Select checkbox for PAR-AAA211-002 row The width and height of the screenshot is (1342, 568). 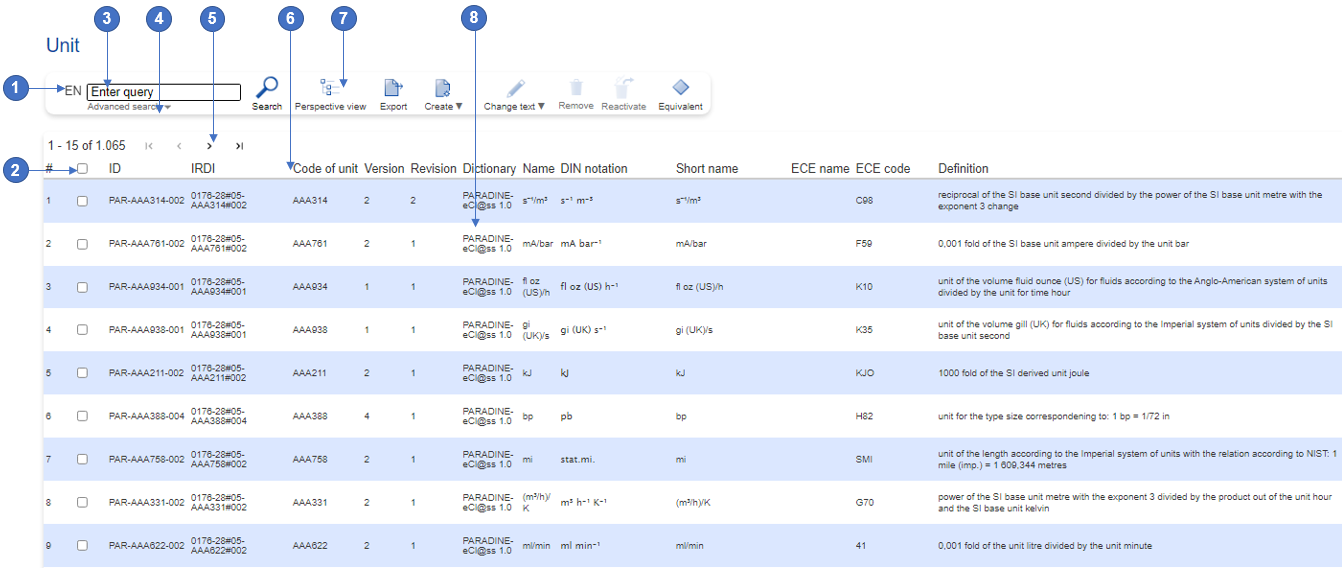[x=83, y=373]
